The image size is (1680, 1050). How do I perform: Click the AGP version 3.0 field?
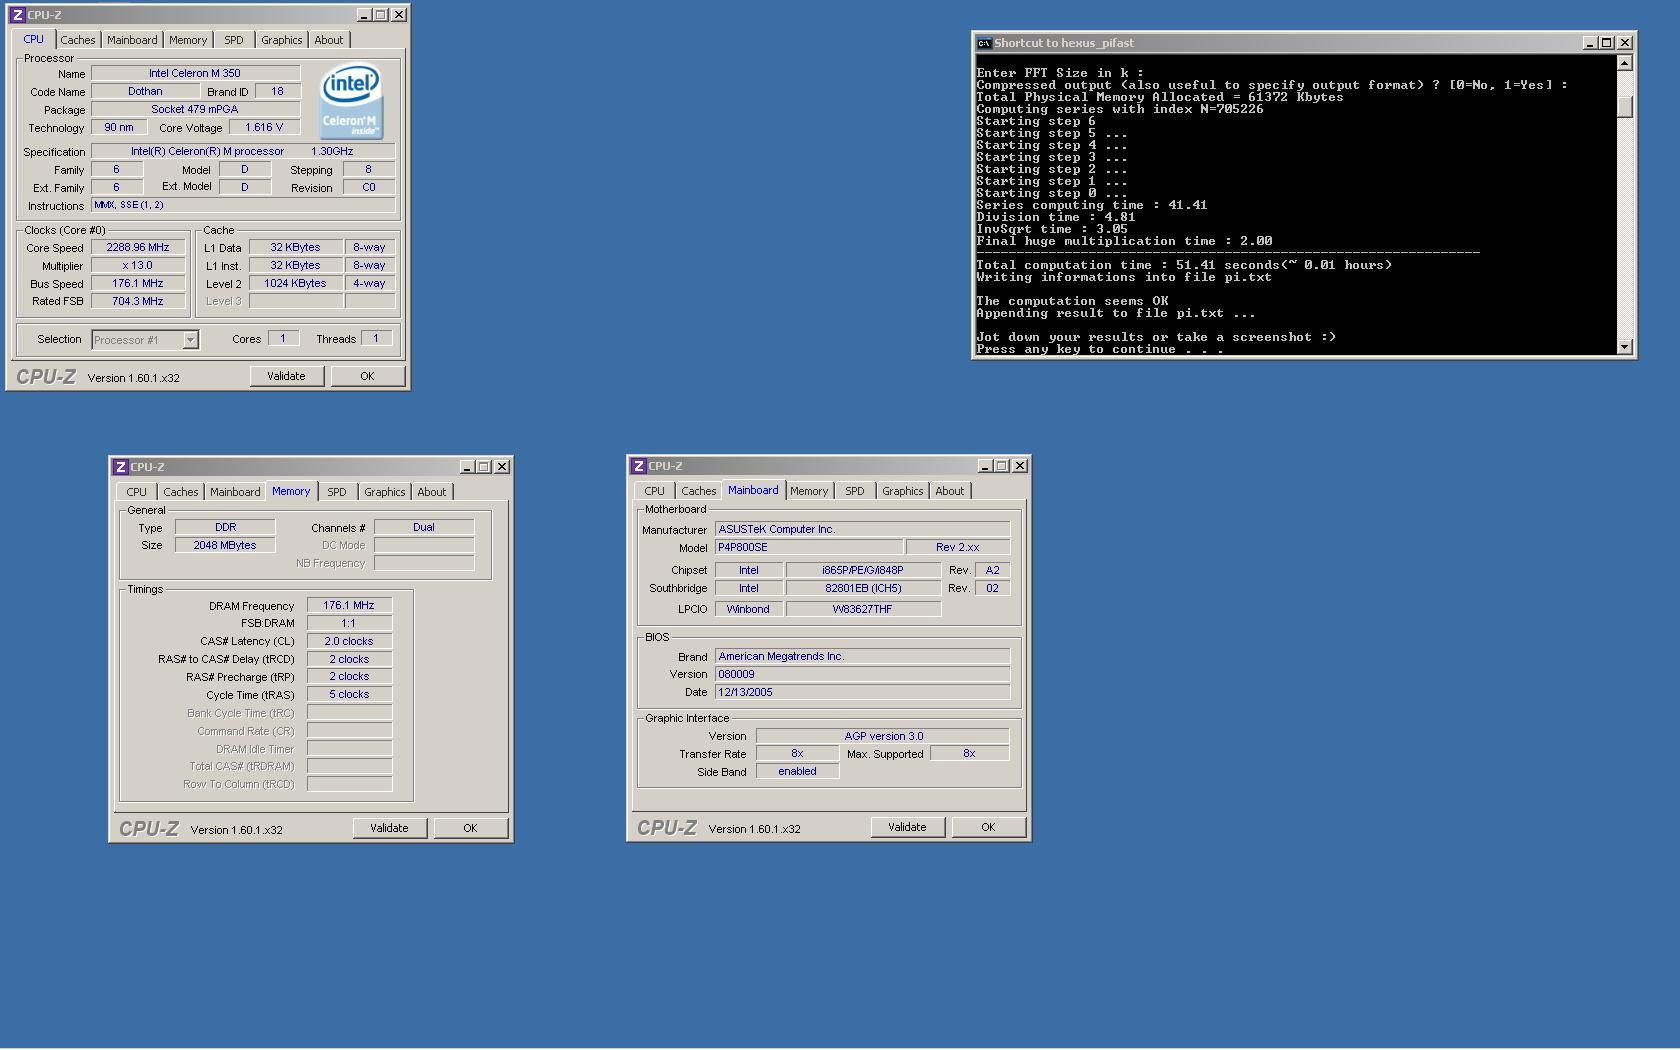tap(883, 736)
